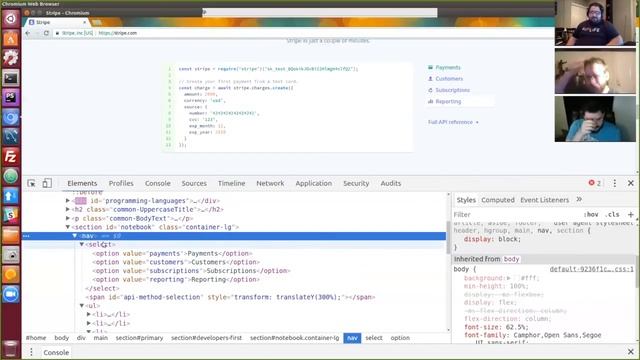Open the Console tab

click(158, 183)
